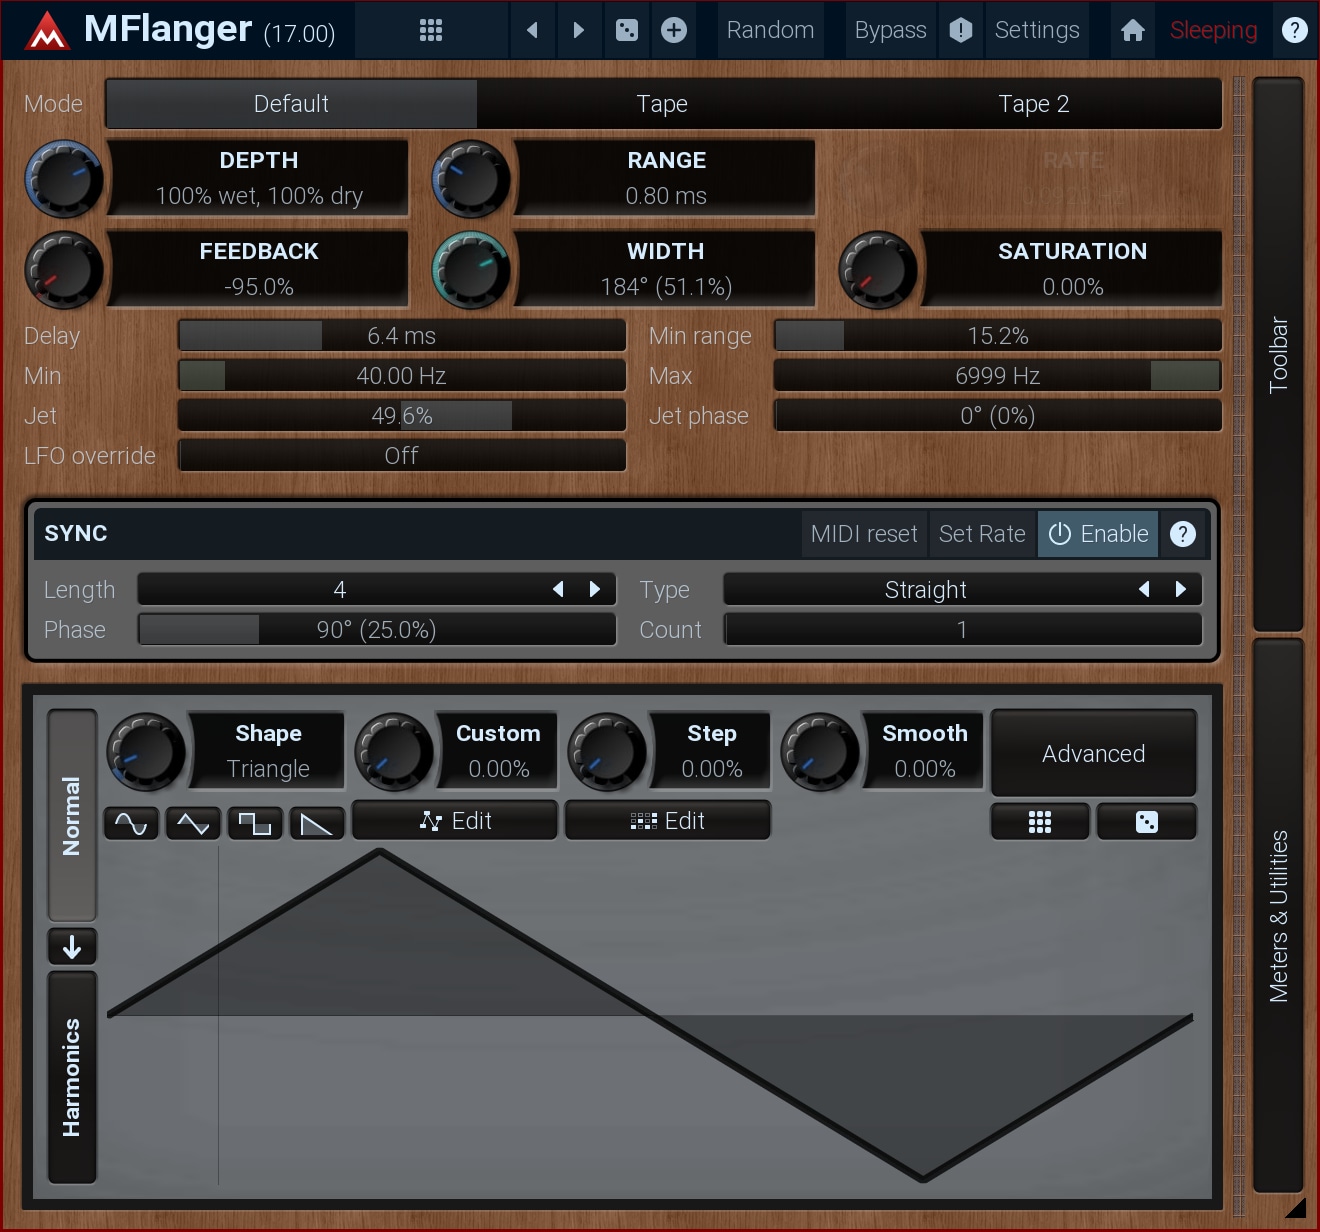Click the home icon in title bar
1320x1232 pixels.
(1132, 30)
